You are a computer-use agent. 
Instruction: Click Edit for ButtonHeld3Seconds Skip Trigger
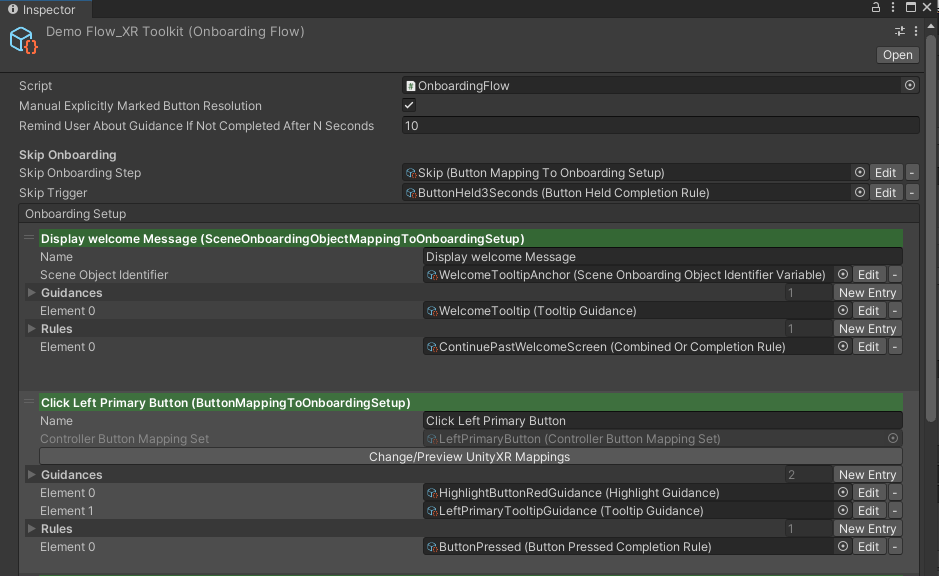[x=885, y=193]
